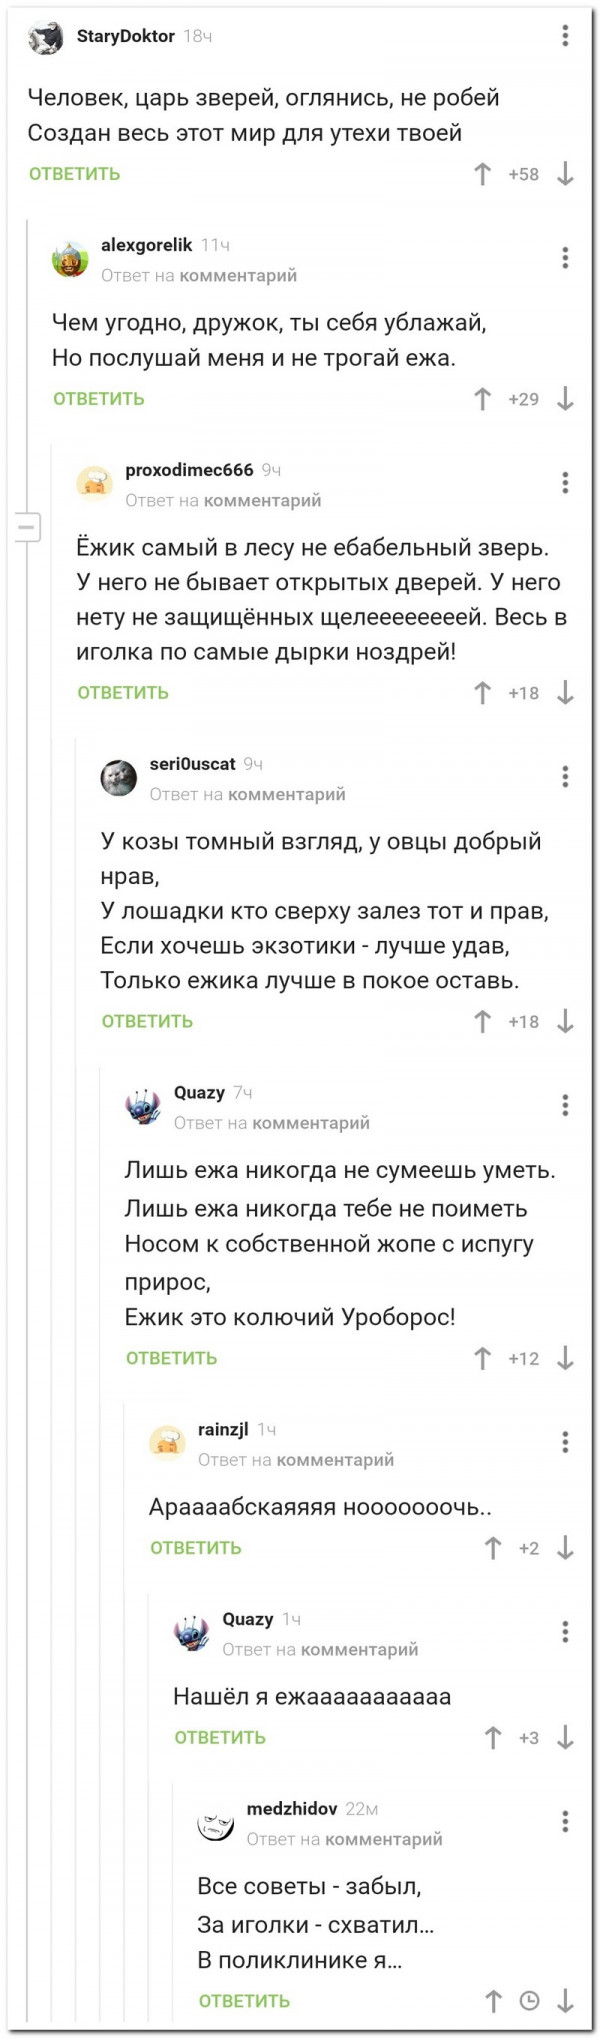Open kebab menu on rainzjl's comment

pos(565,1442)
